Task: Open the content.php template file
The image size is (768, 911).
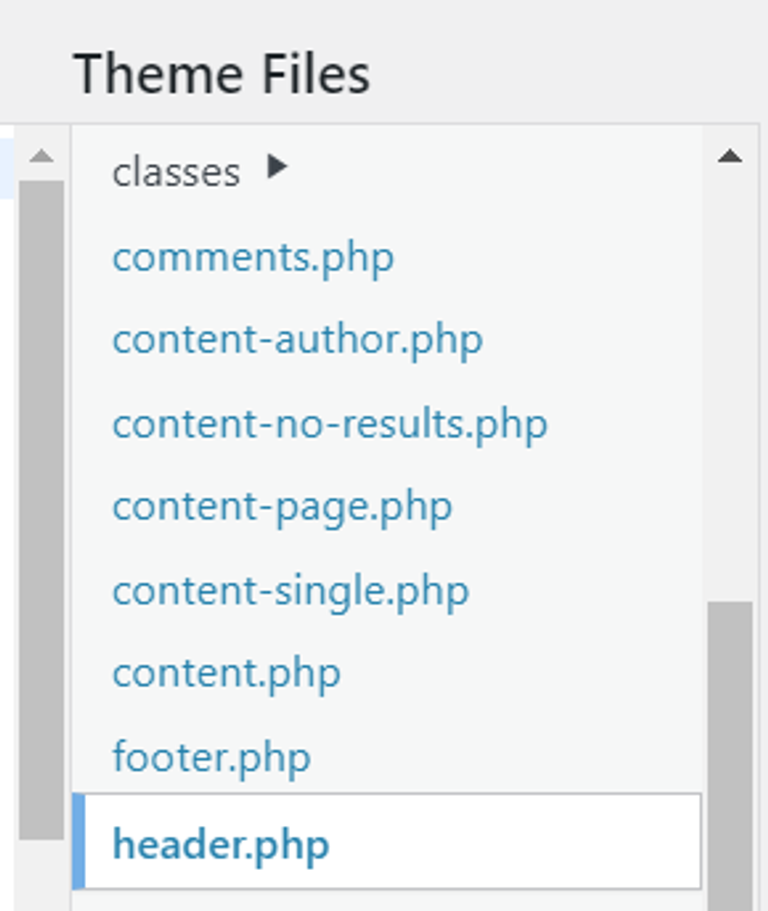Action: click(227, 675)
